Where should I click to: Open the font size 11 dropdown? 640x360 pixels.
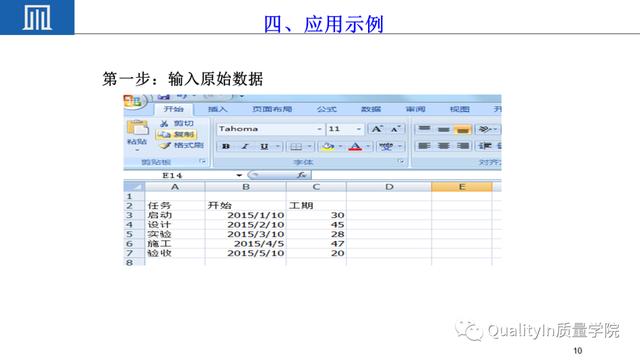click(x=358, y=129)
